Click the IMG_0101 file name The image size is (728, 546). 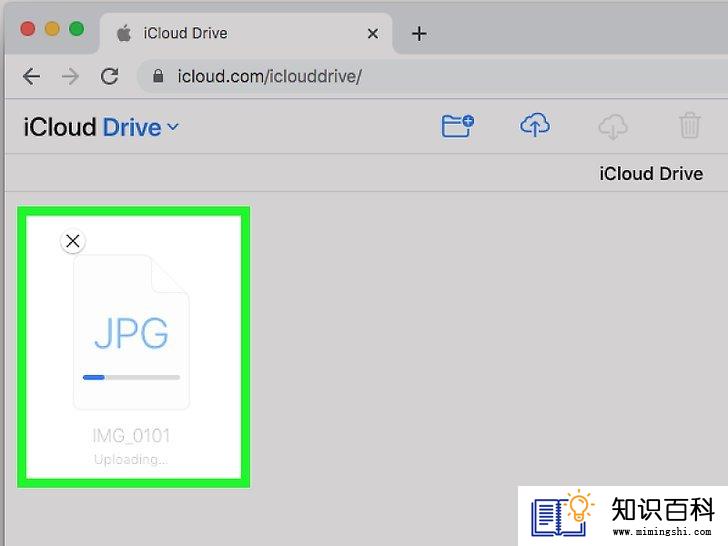(x=131, y=436)
